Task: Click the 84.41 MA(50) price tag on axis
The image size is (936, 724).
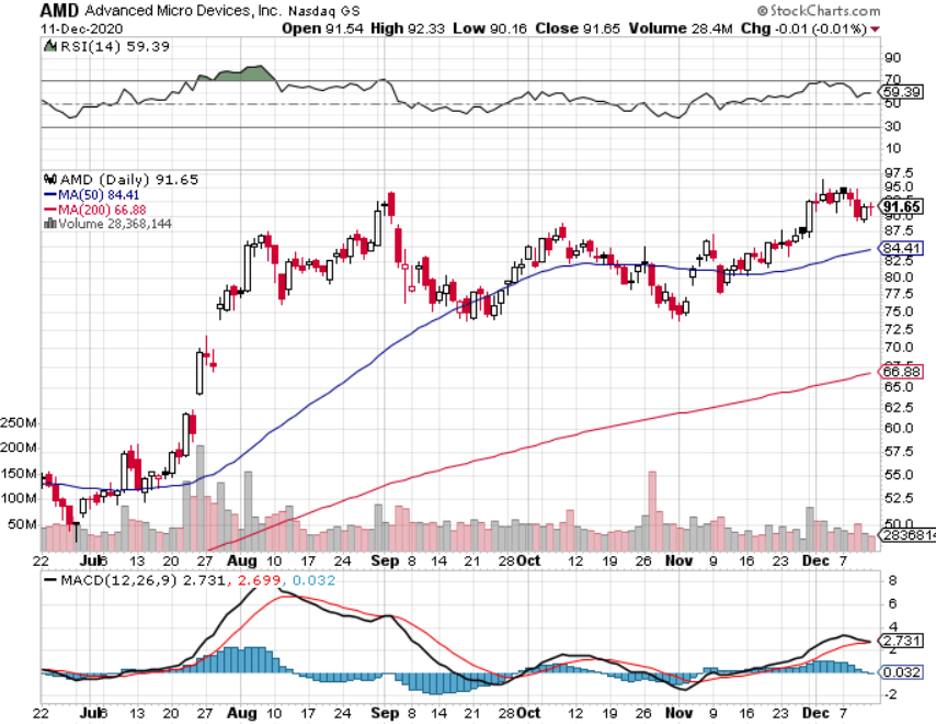Action: click(x=901, y=248)
